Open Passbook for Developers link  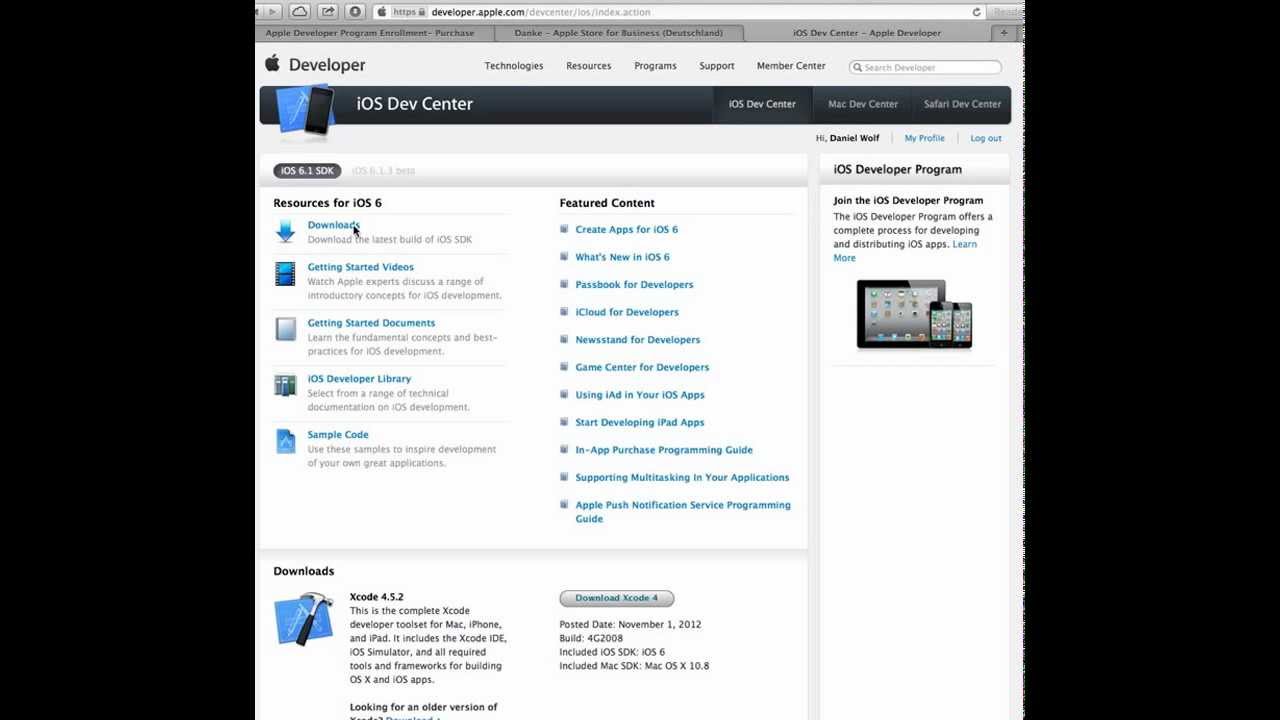(x=634, y=285)
